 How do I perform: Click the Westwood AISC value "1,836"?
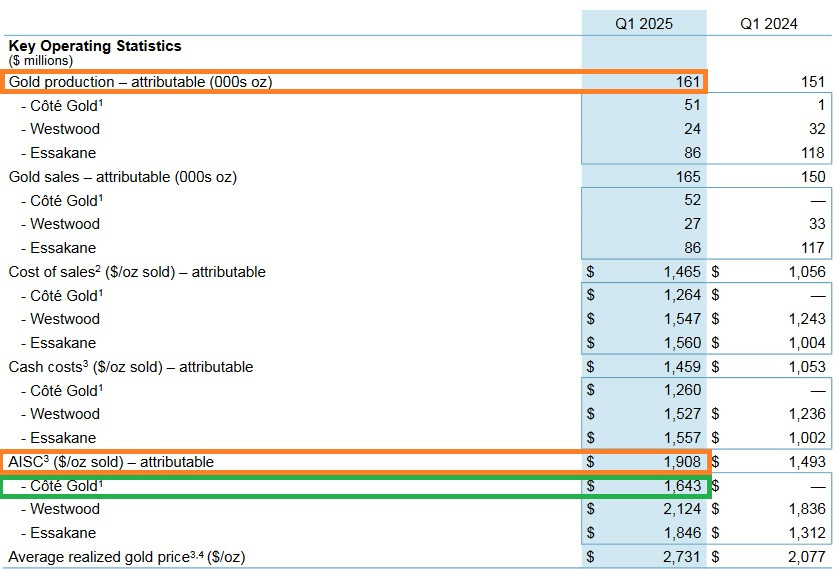pyautogui.click(x=807, y=509)
